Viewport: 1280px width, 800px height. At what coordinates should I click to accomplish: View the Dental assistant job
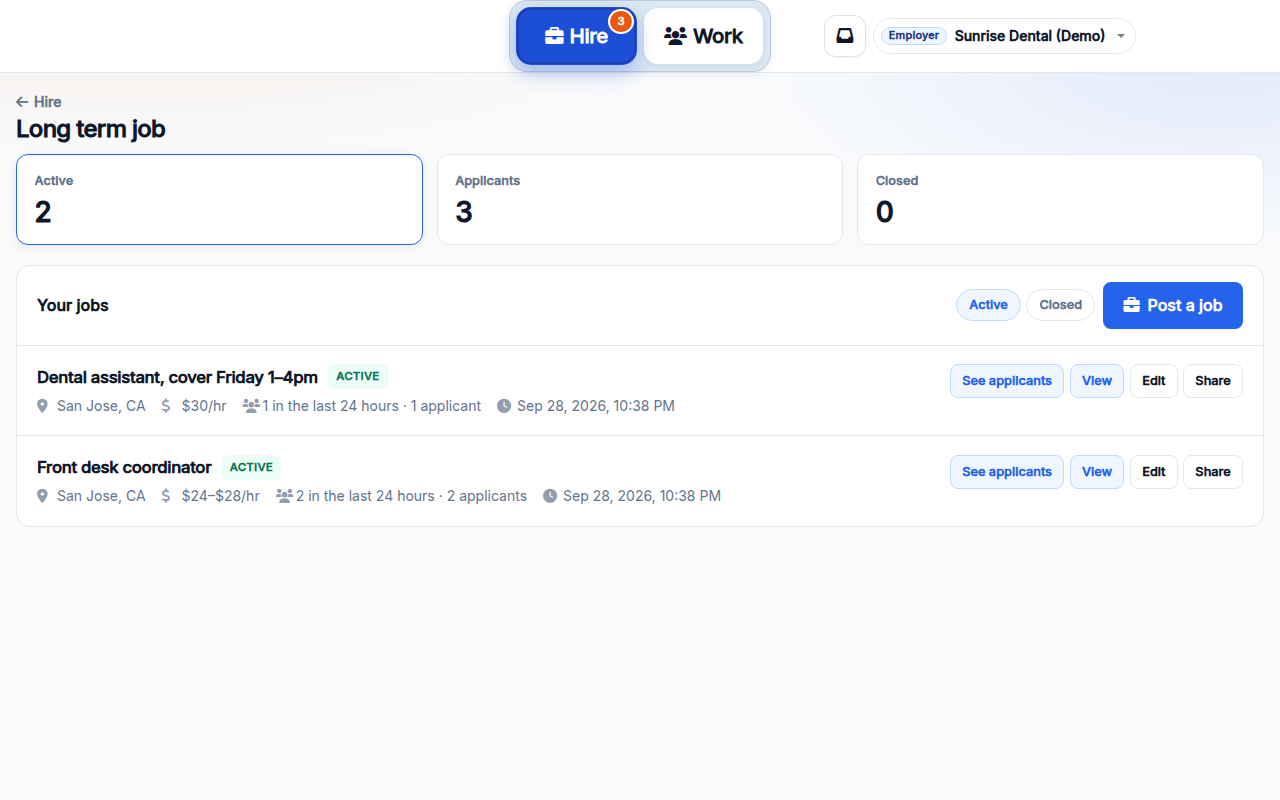pyautogui.click(x=1097, y=381)
